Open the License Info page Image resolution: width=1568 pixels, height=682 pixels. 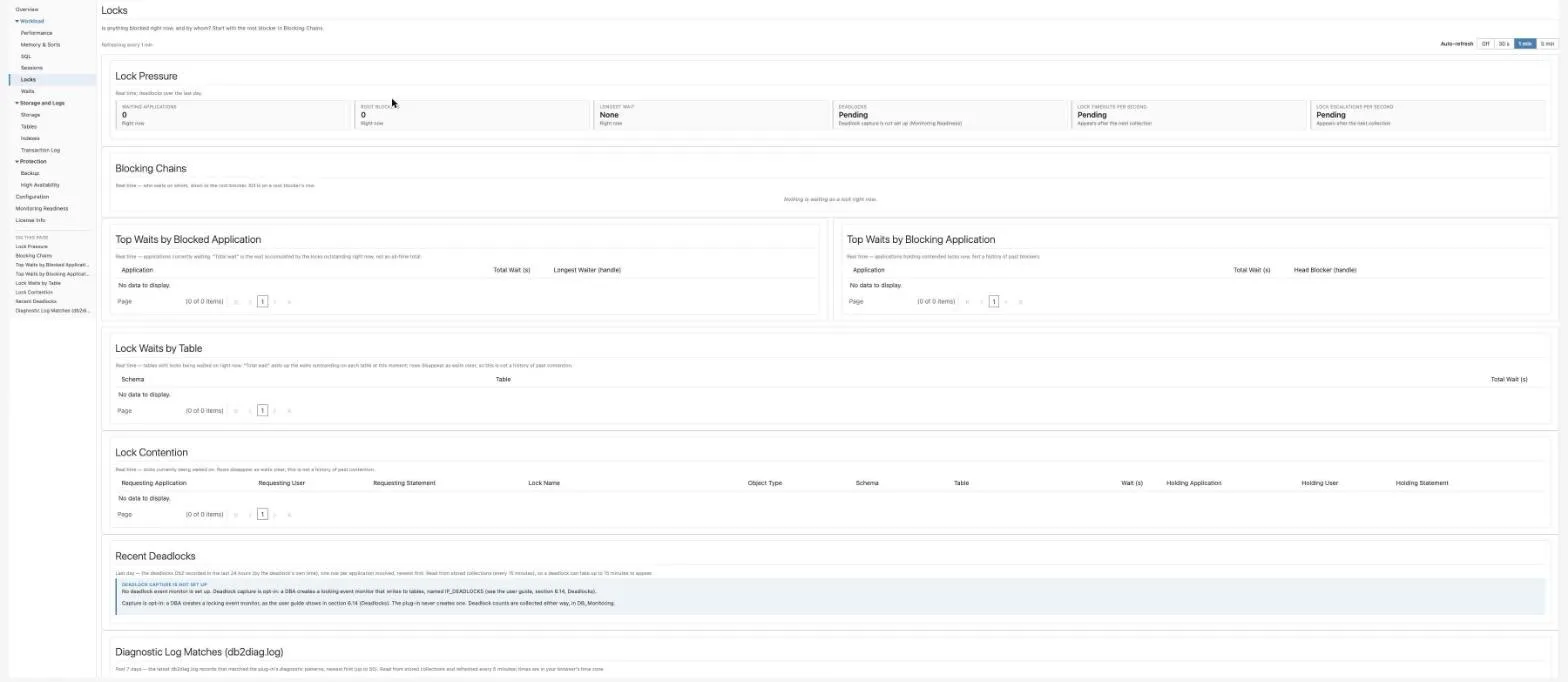(x=30, y=220)
